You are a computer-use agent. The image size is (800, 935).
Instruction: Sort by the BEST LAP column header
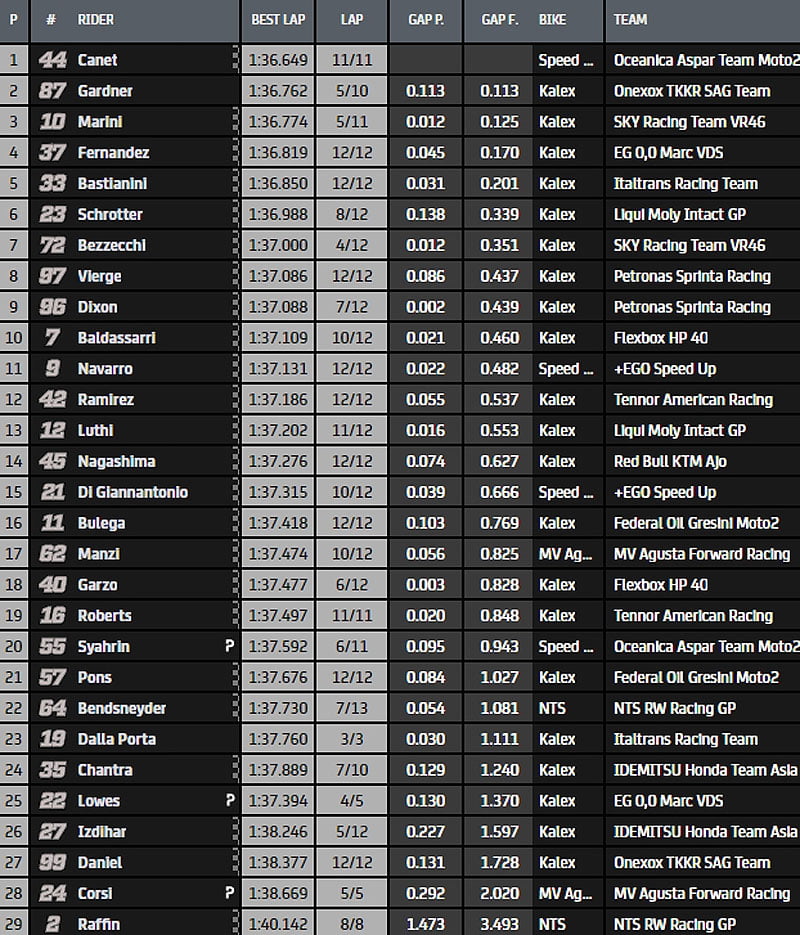tap(278, 19)
